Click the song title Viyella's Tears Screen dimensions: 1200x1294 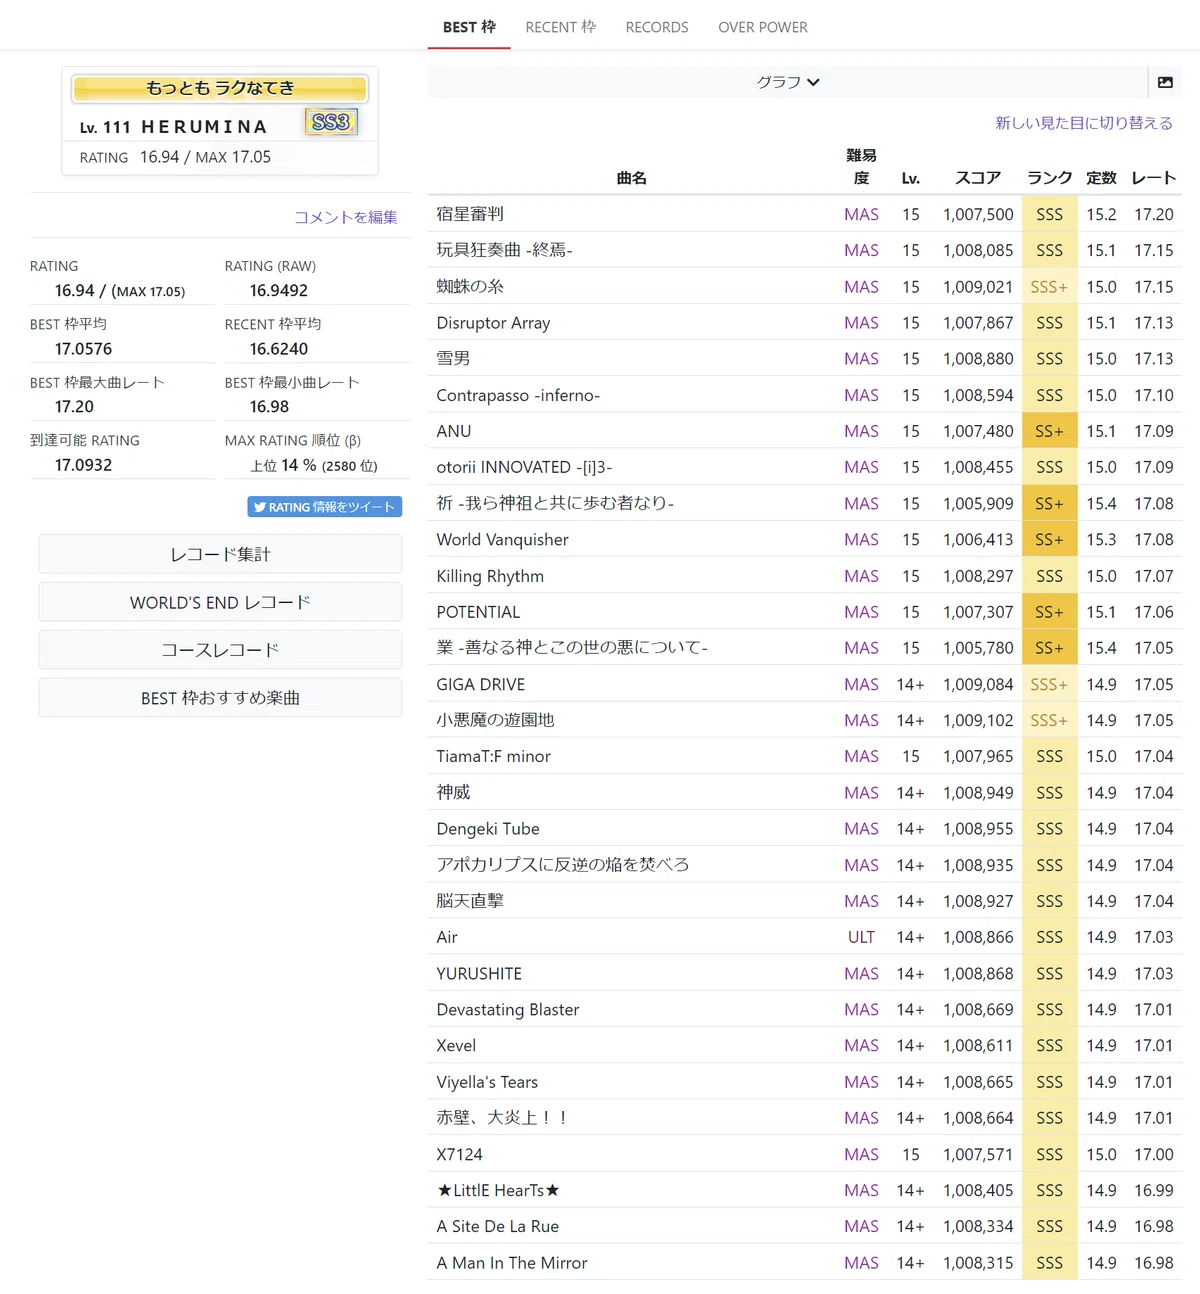point(487,1082)
